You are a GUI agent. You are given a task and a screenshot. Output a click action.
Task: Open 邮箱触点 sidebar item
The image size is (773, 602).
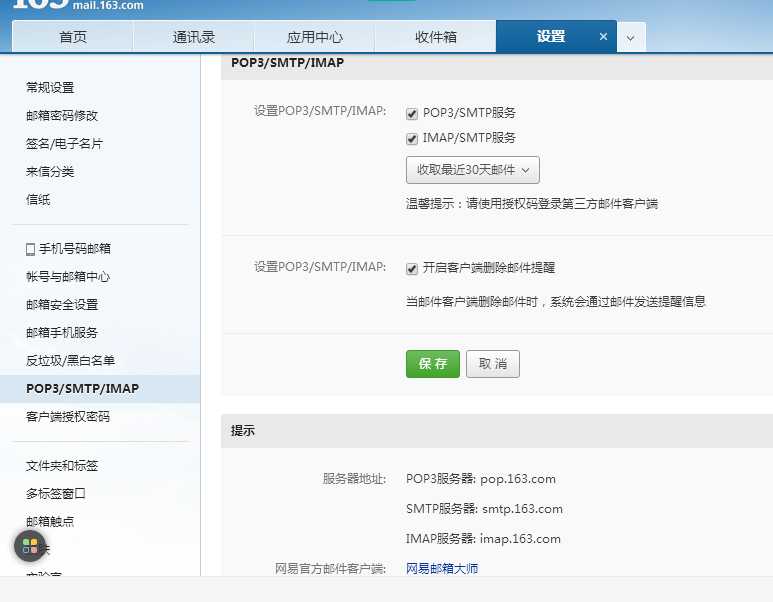point(50,522)
